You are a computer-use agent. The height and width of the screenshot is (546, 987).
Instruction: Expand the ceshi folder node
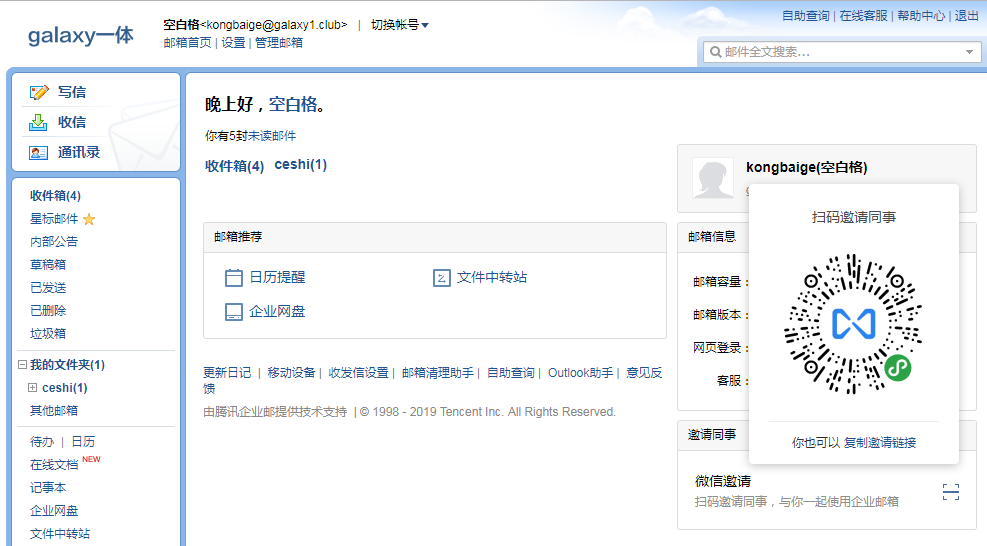pos(33,388)
